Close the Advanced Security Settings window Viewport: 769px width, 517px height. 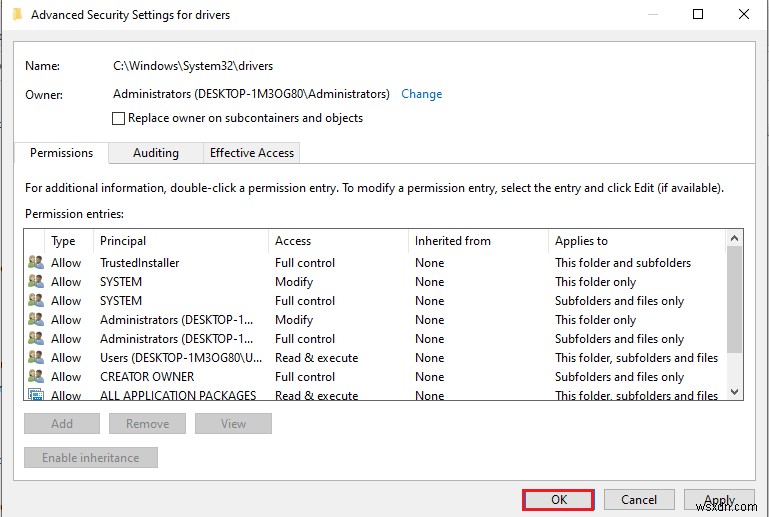(x=743, y=14)
